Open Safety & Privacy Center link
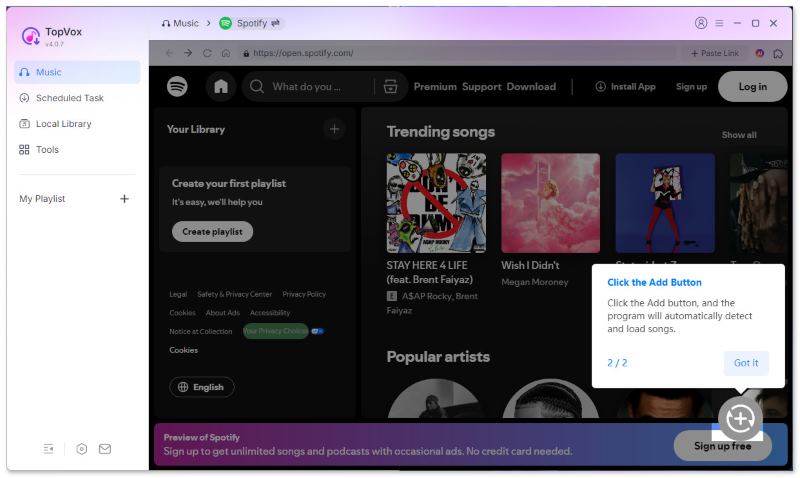 coord(235,294)
